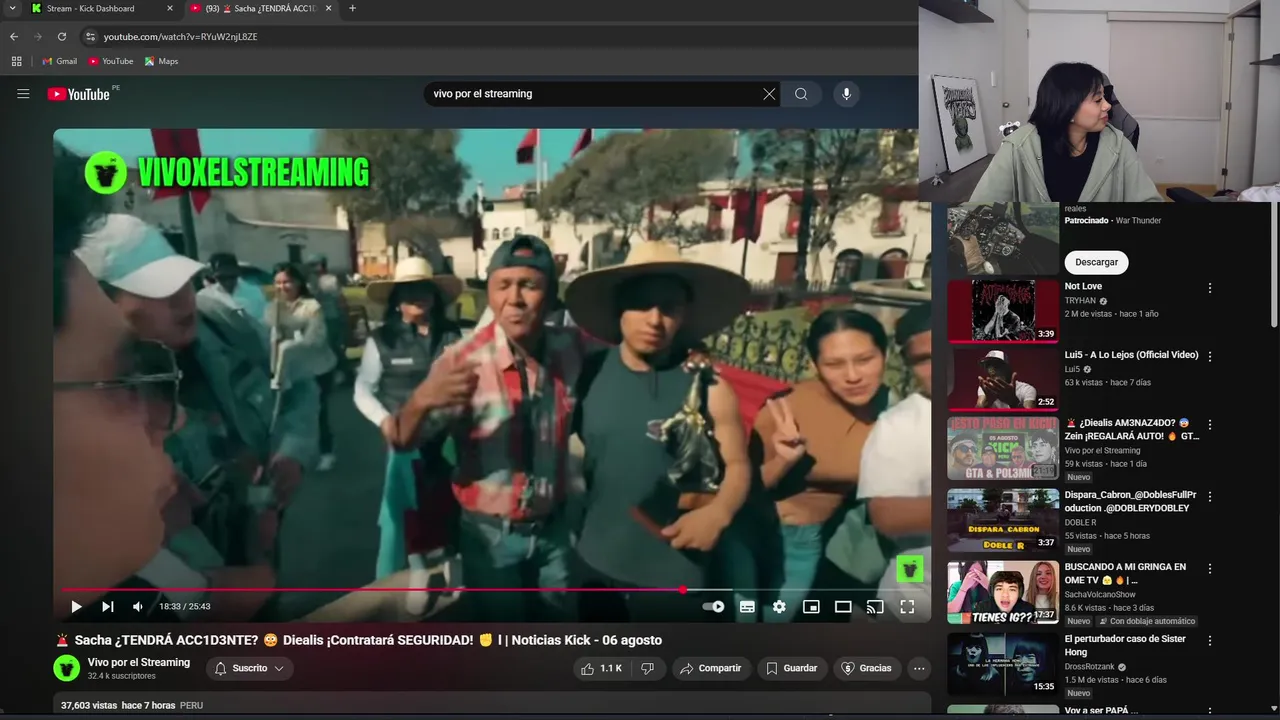1280x720 pixels.
Task: Open options for Dispara_Cabron video
Action: pos(1210,496)
